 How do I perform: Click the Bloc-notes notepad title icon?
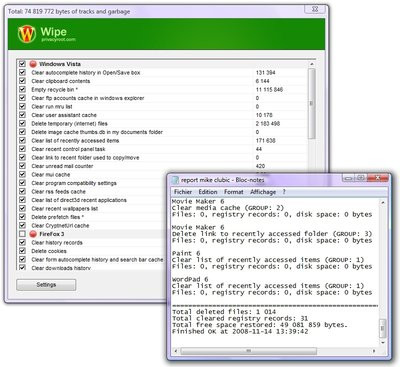(x=175, y=180)
